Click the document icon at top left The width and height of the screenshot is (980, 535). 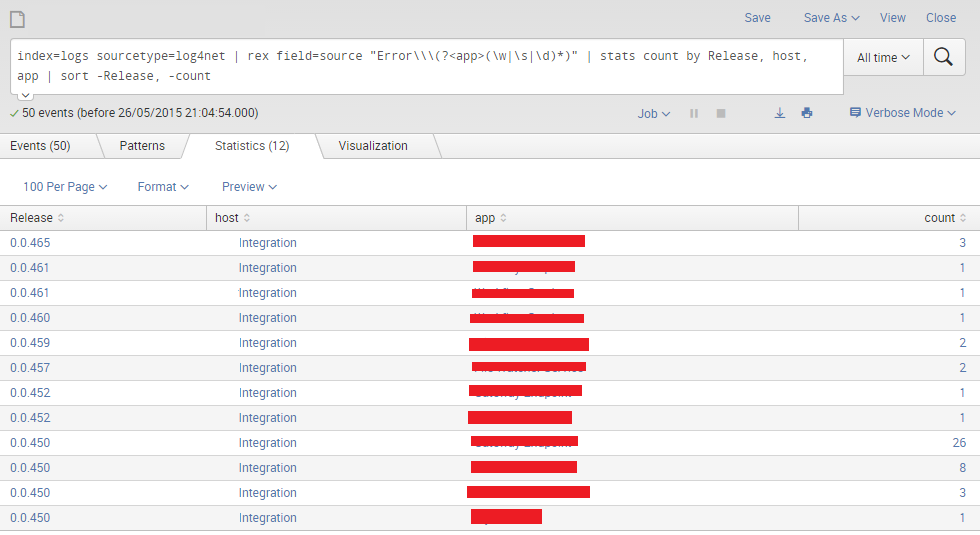tap(17, 19)
